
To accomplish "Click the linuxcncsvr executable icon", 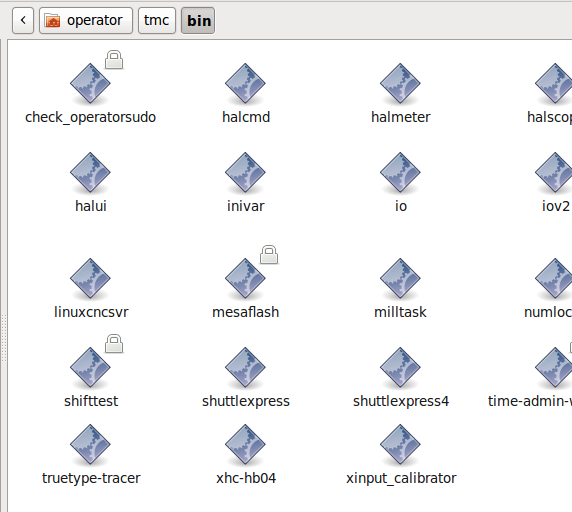I will coord(90,279).
